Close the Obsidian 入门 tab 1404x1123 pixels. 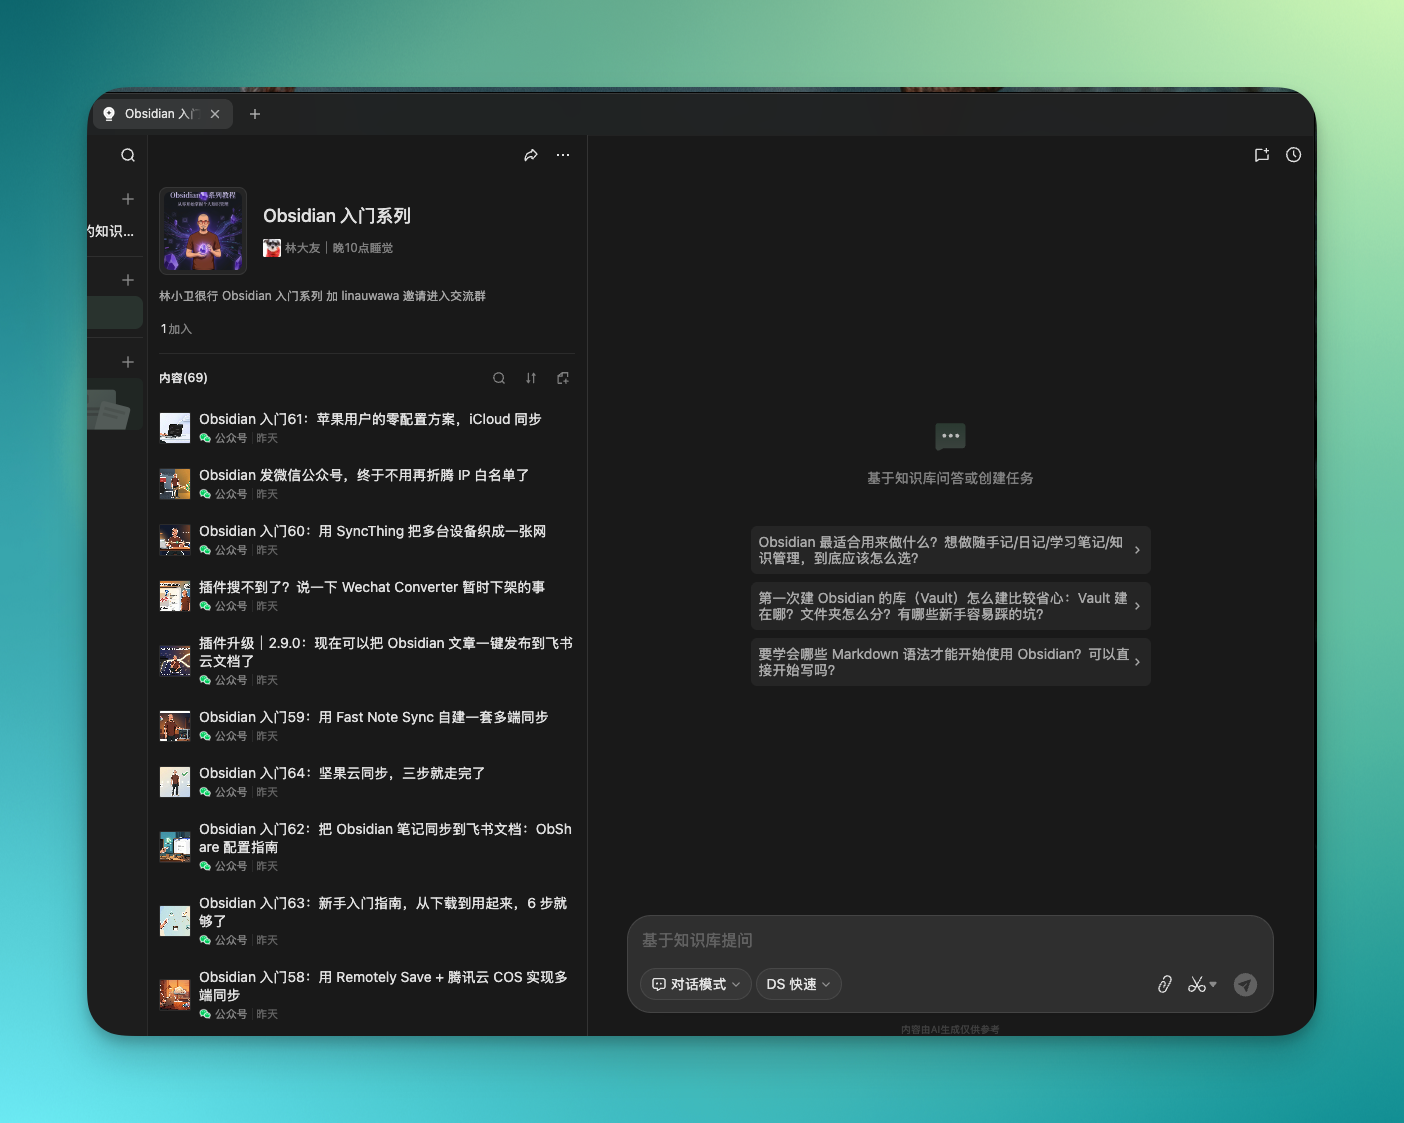215,114
